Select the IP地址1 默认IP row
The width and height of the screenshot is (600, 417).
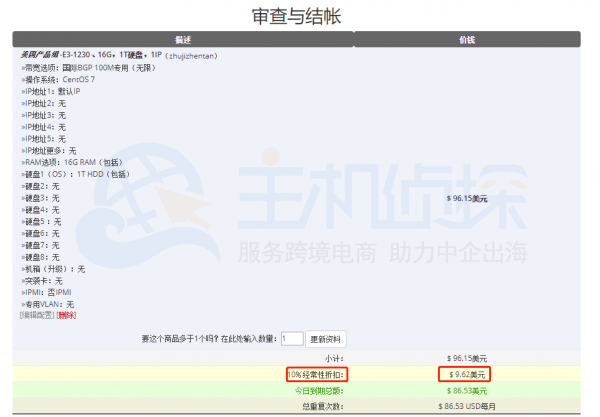click(51, 91)
